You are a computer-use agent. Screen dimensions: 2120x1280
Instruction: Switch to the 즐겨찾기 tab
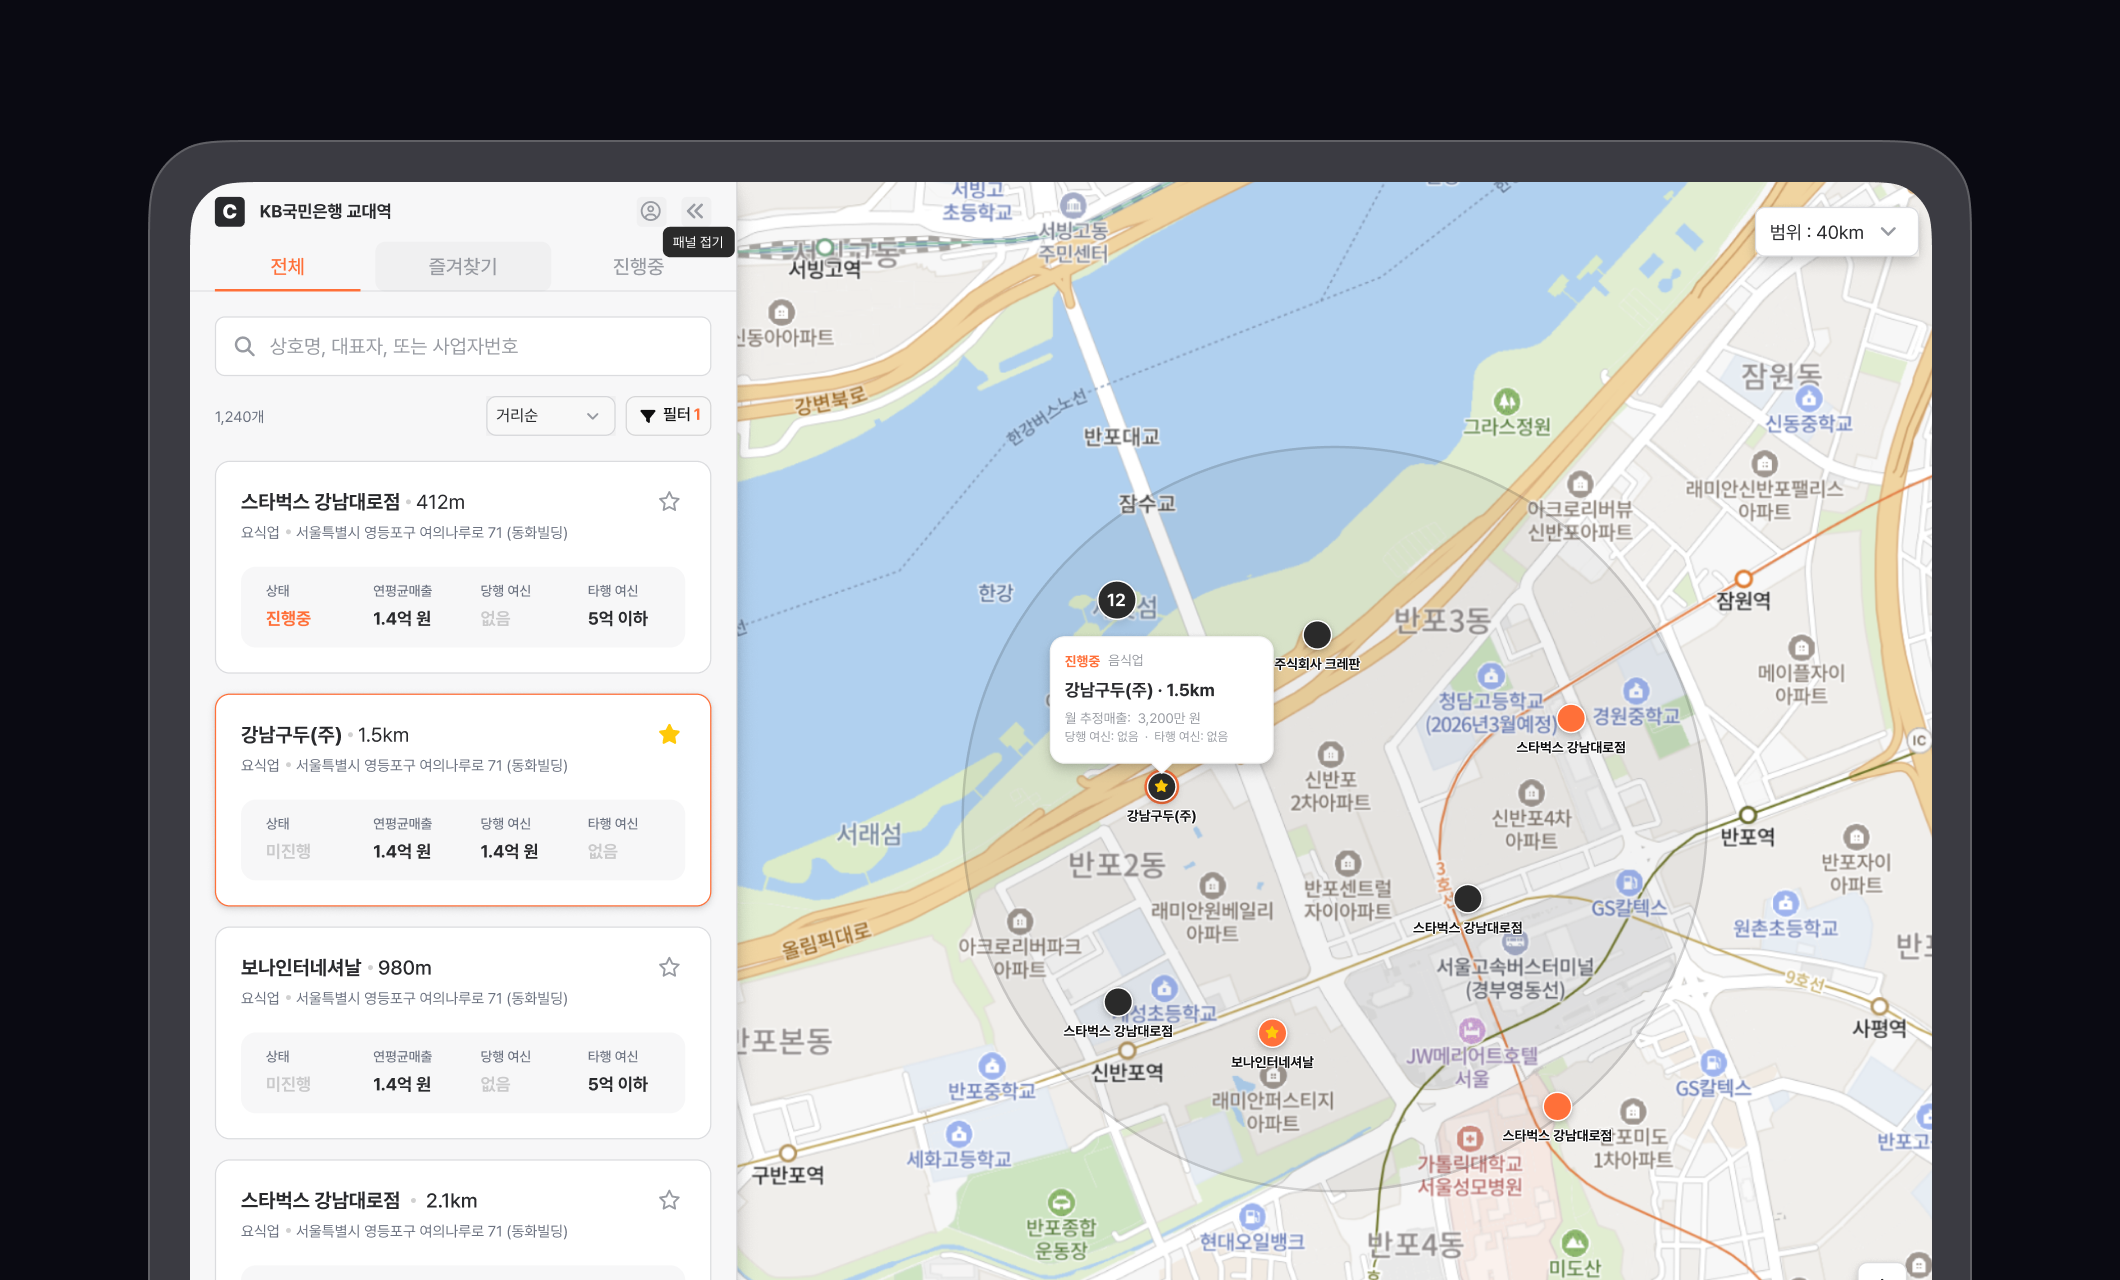[x=462, y=266]
